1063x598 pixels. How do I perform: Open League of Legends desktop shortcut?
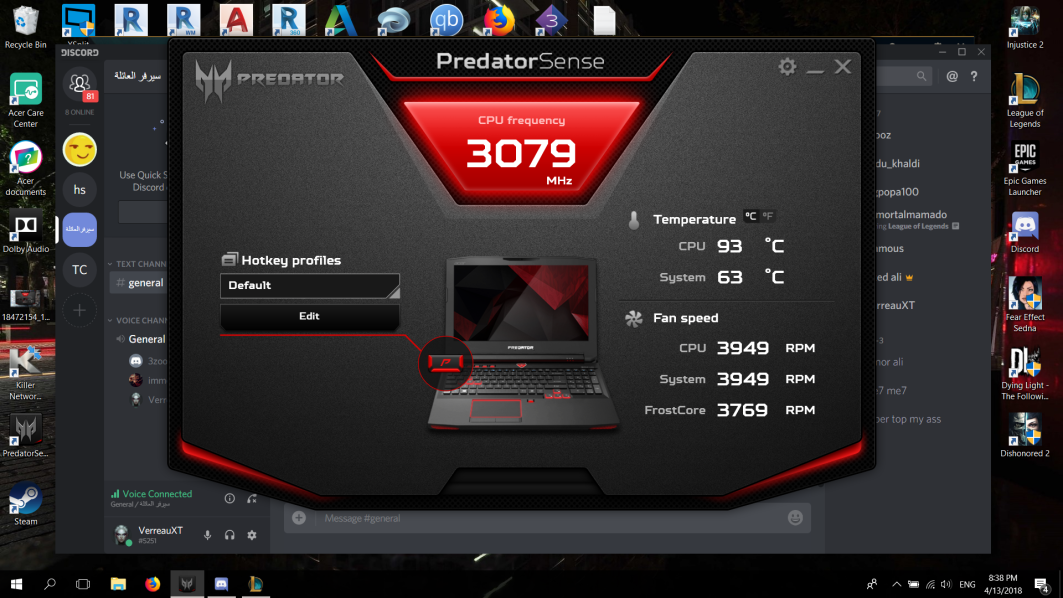[1024, 100]
